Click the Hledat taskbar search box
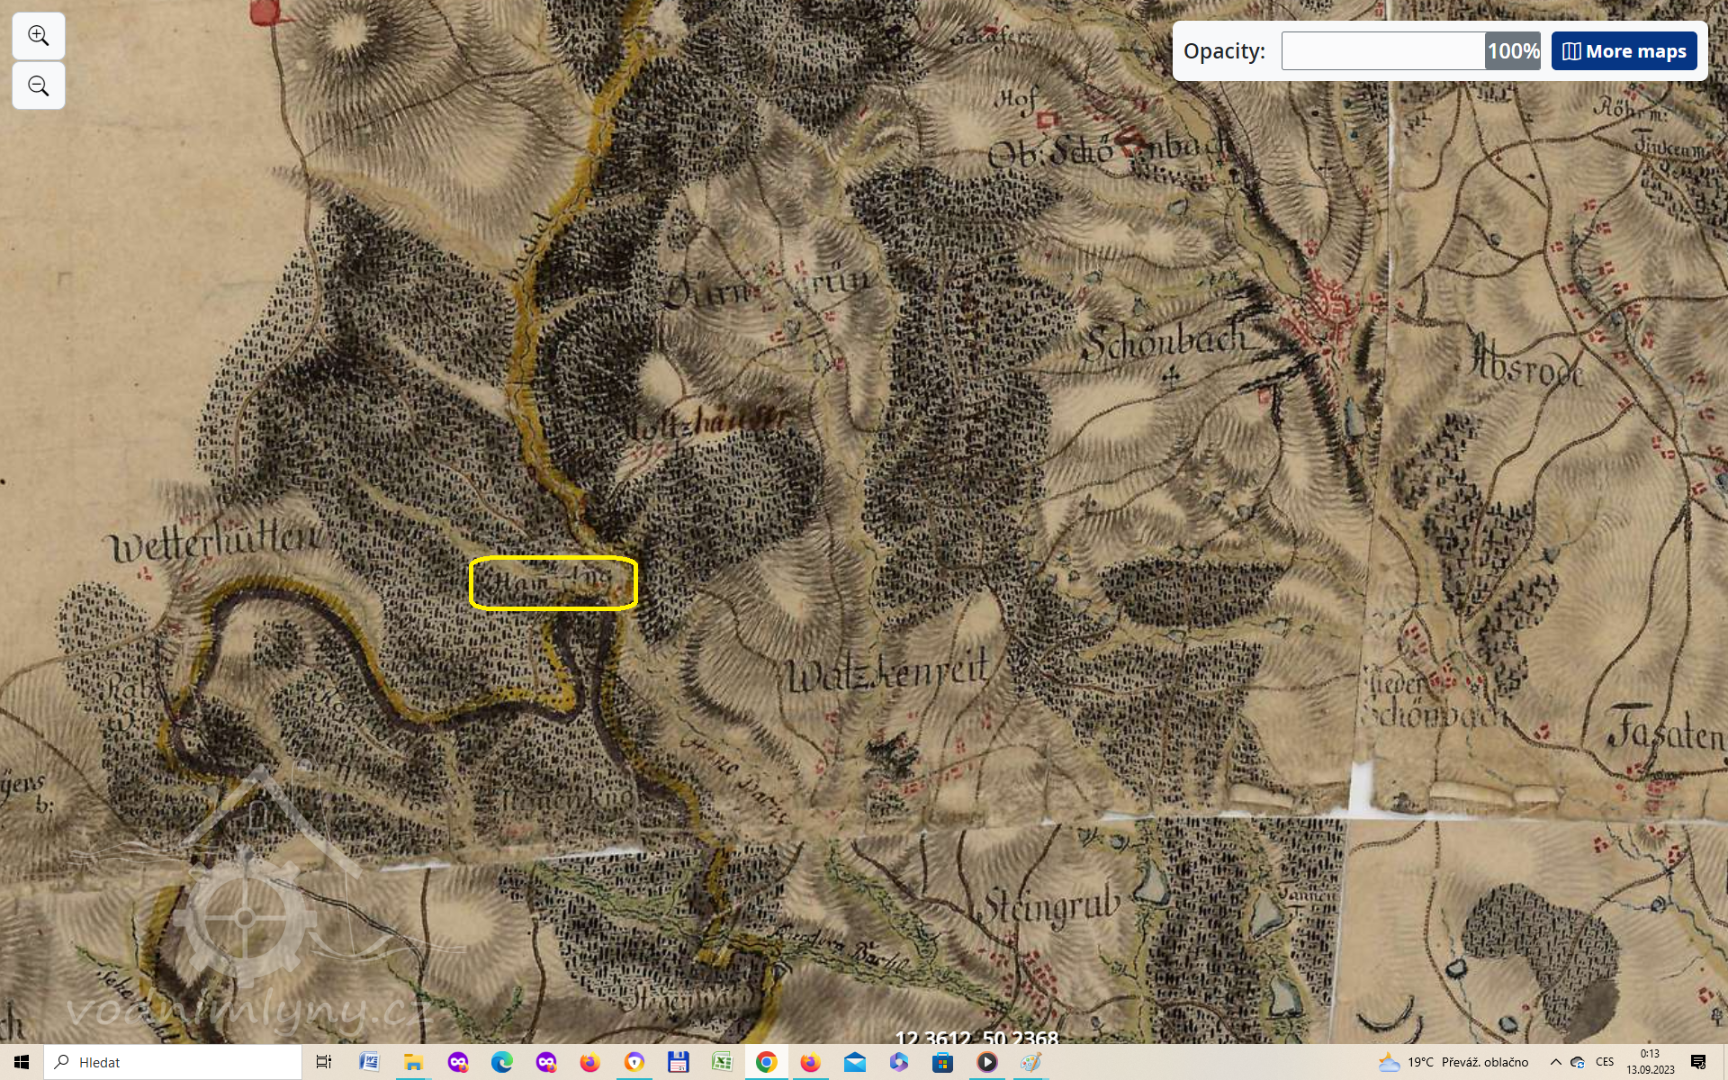Viewport: 1728px width, 1080px height. click(x=172, y=1062)
